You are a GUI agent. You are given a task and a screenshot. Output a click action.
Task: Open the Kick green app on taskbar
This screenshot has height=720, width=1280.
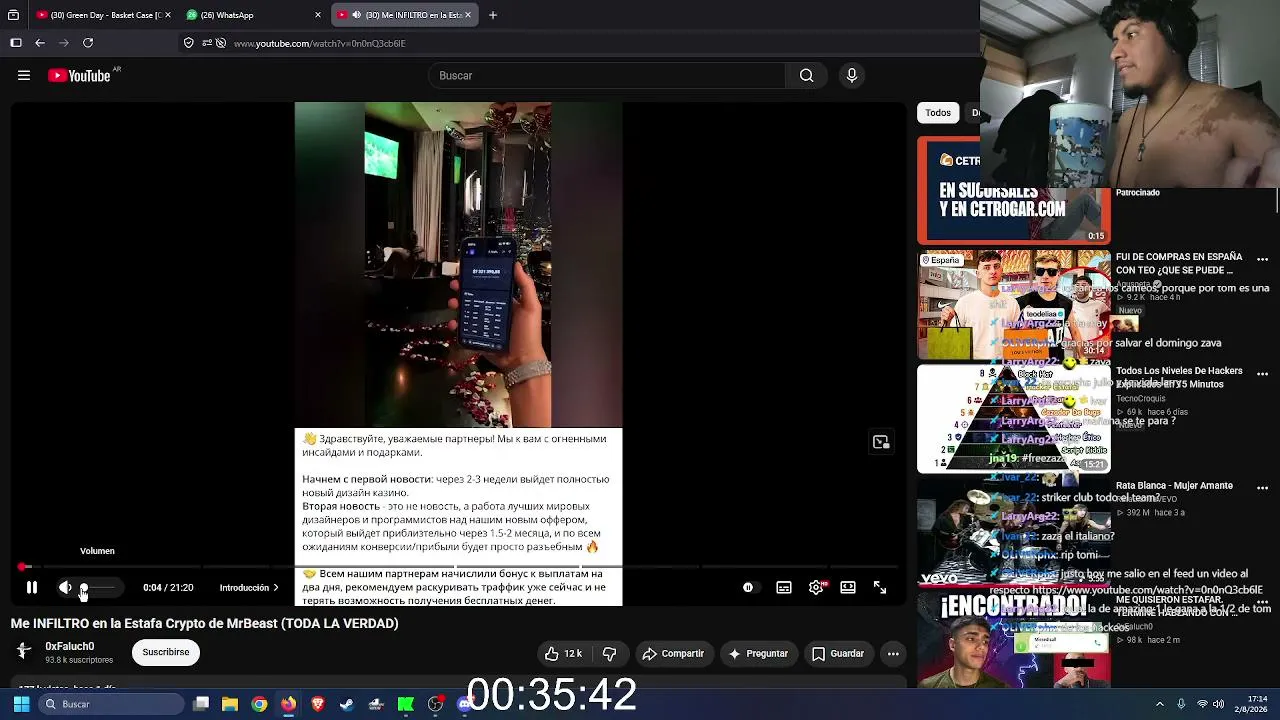[406, 704]
